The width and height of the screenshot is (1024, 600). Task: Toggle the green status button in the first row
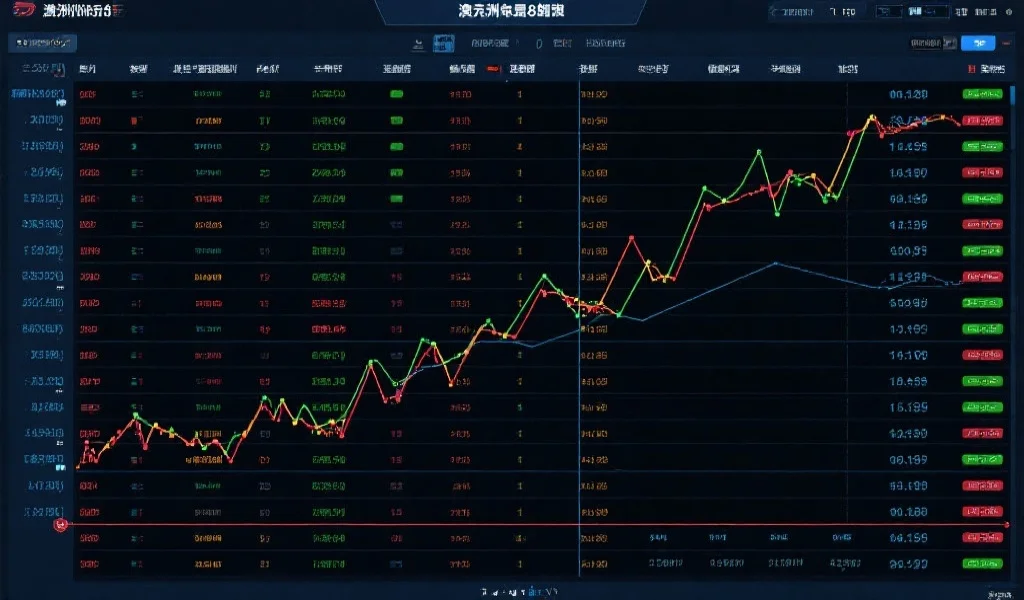(982, 94)
